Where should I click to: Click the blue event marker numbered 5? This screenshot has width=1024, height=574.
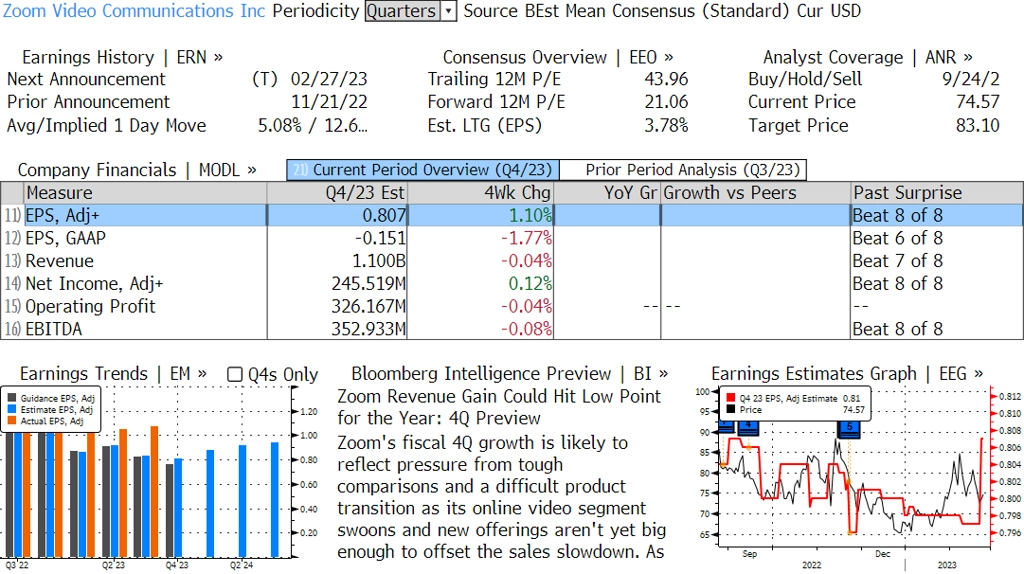coord(849,428)
